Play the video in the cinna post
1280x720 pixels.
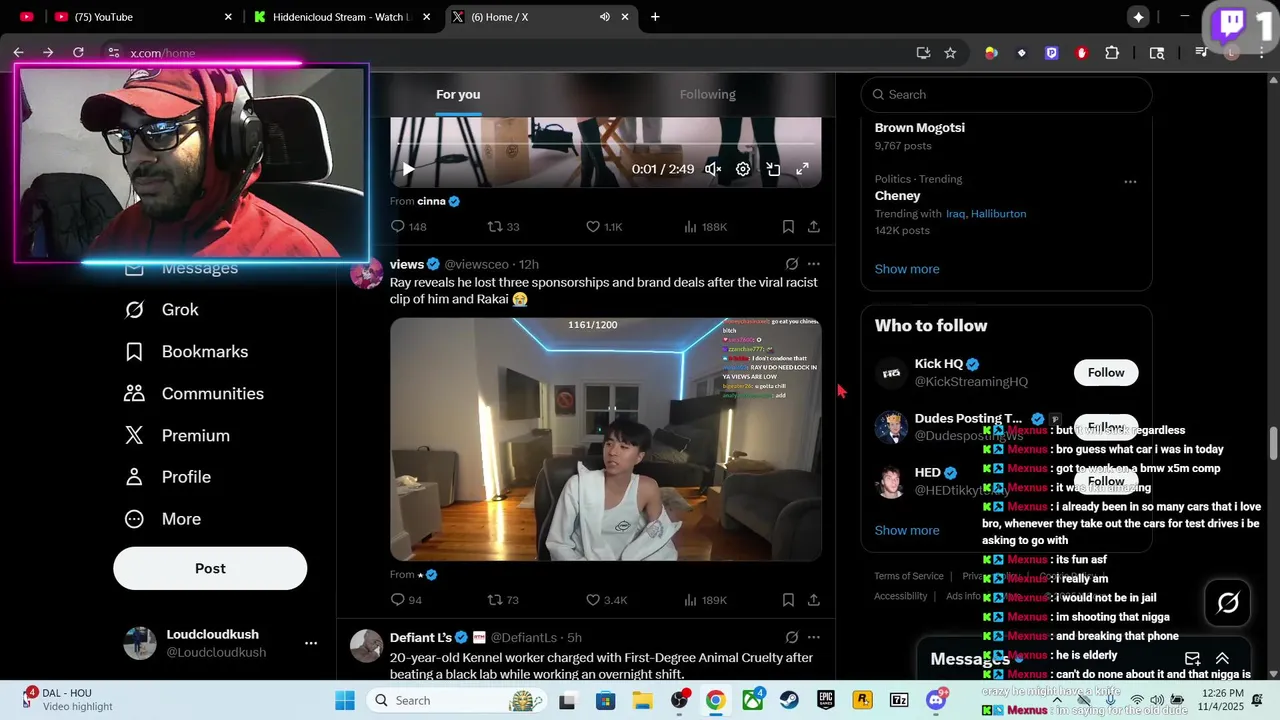pyautogui.click(x=408, y=169)
